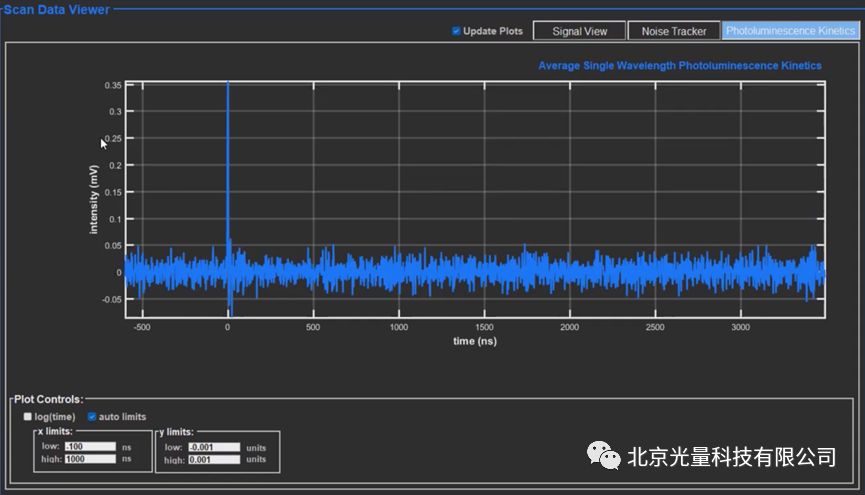
Task: Click the y limits low input field
Action: (x=214, y=447)
